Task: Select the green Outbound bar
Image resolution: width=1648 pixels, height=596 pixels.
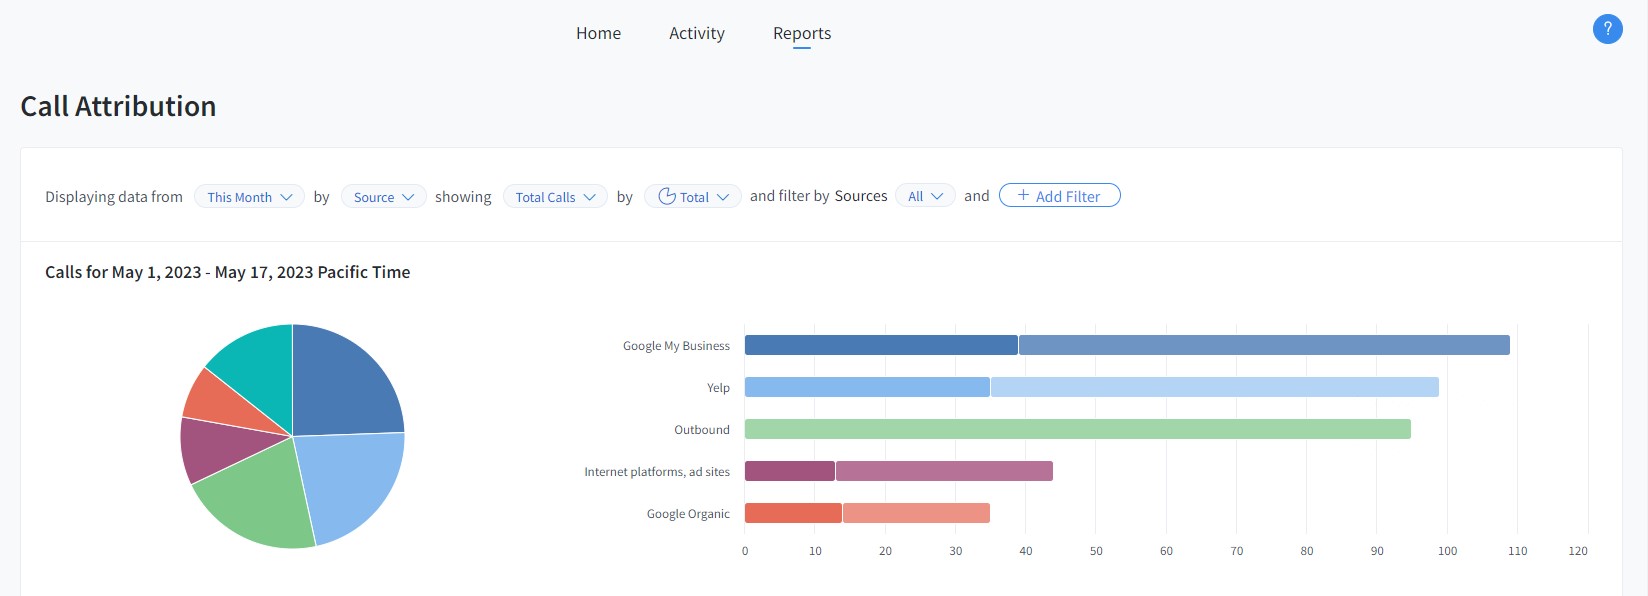Action: tap(1077, 429)
